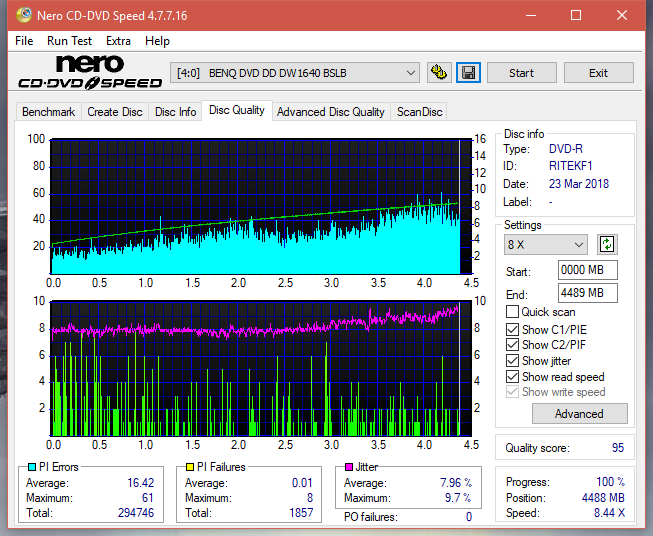The width and height of the screenshot is (653, 536).
Task: Click the Jitter maximum 9.7 % value
Action: 458,498
